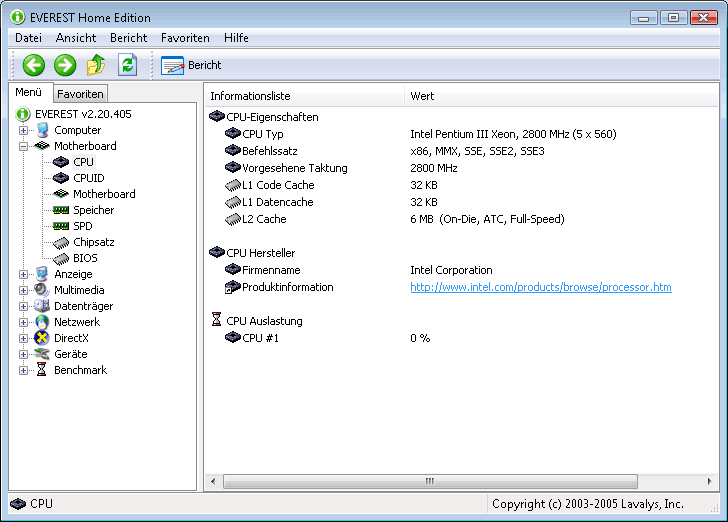Expand the Netzwerk tree node
The width and height of the screenshot is (728, 522).
click(x=23, y=322)
